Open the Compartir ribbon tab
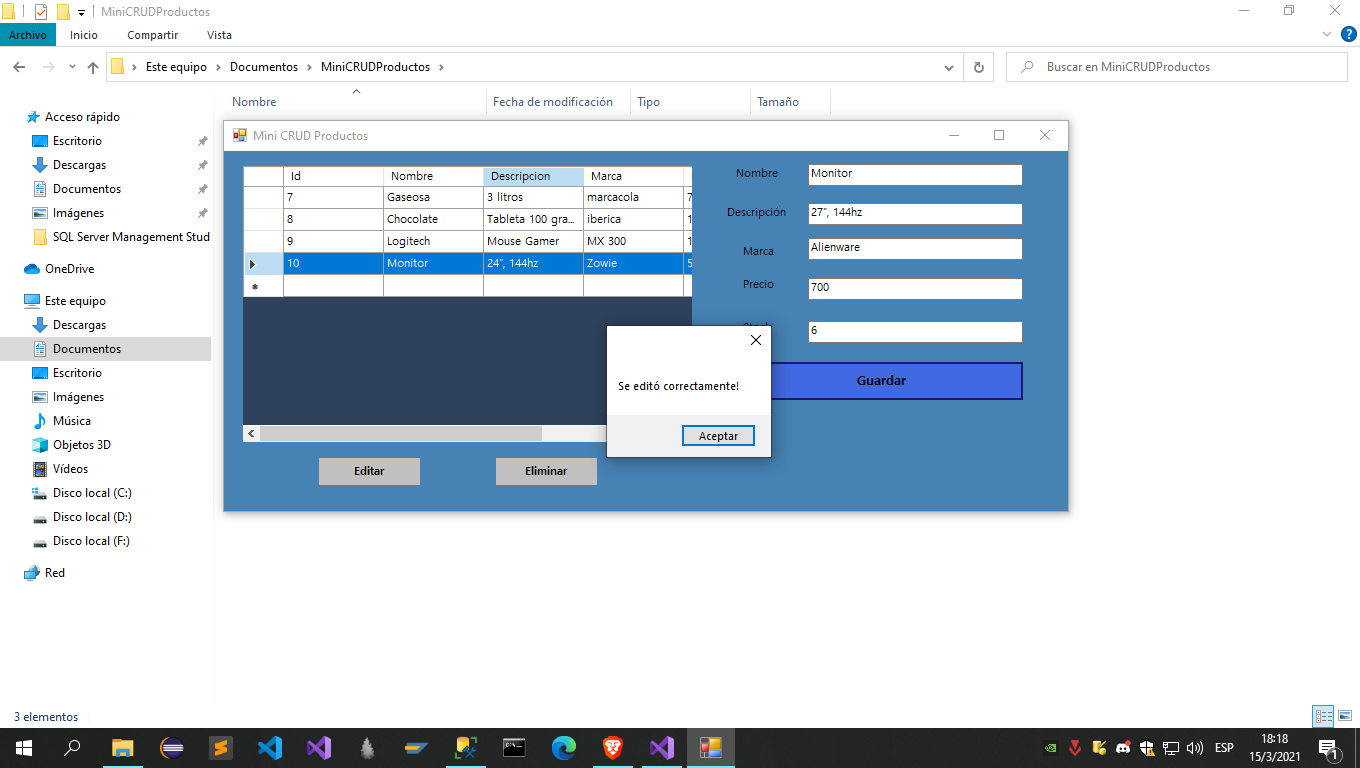This screenshot has width=1360, height=768. 152,34
